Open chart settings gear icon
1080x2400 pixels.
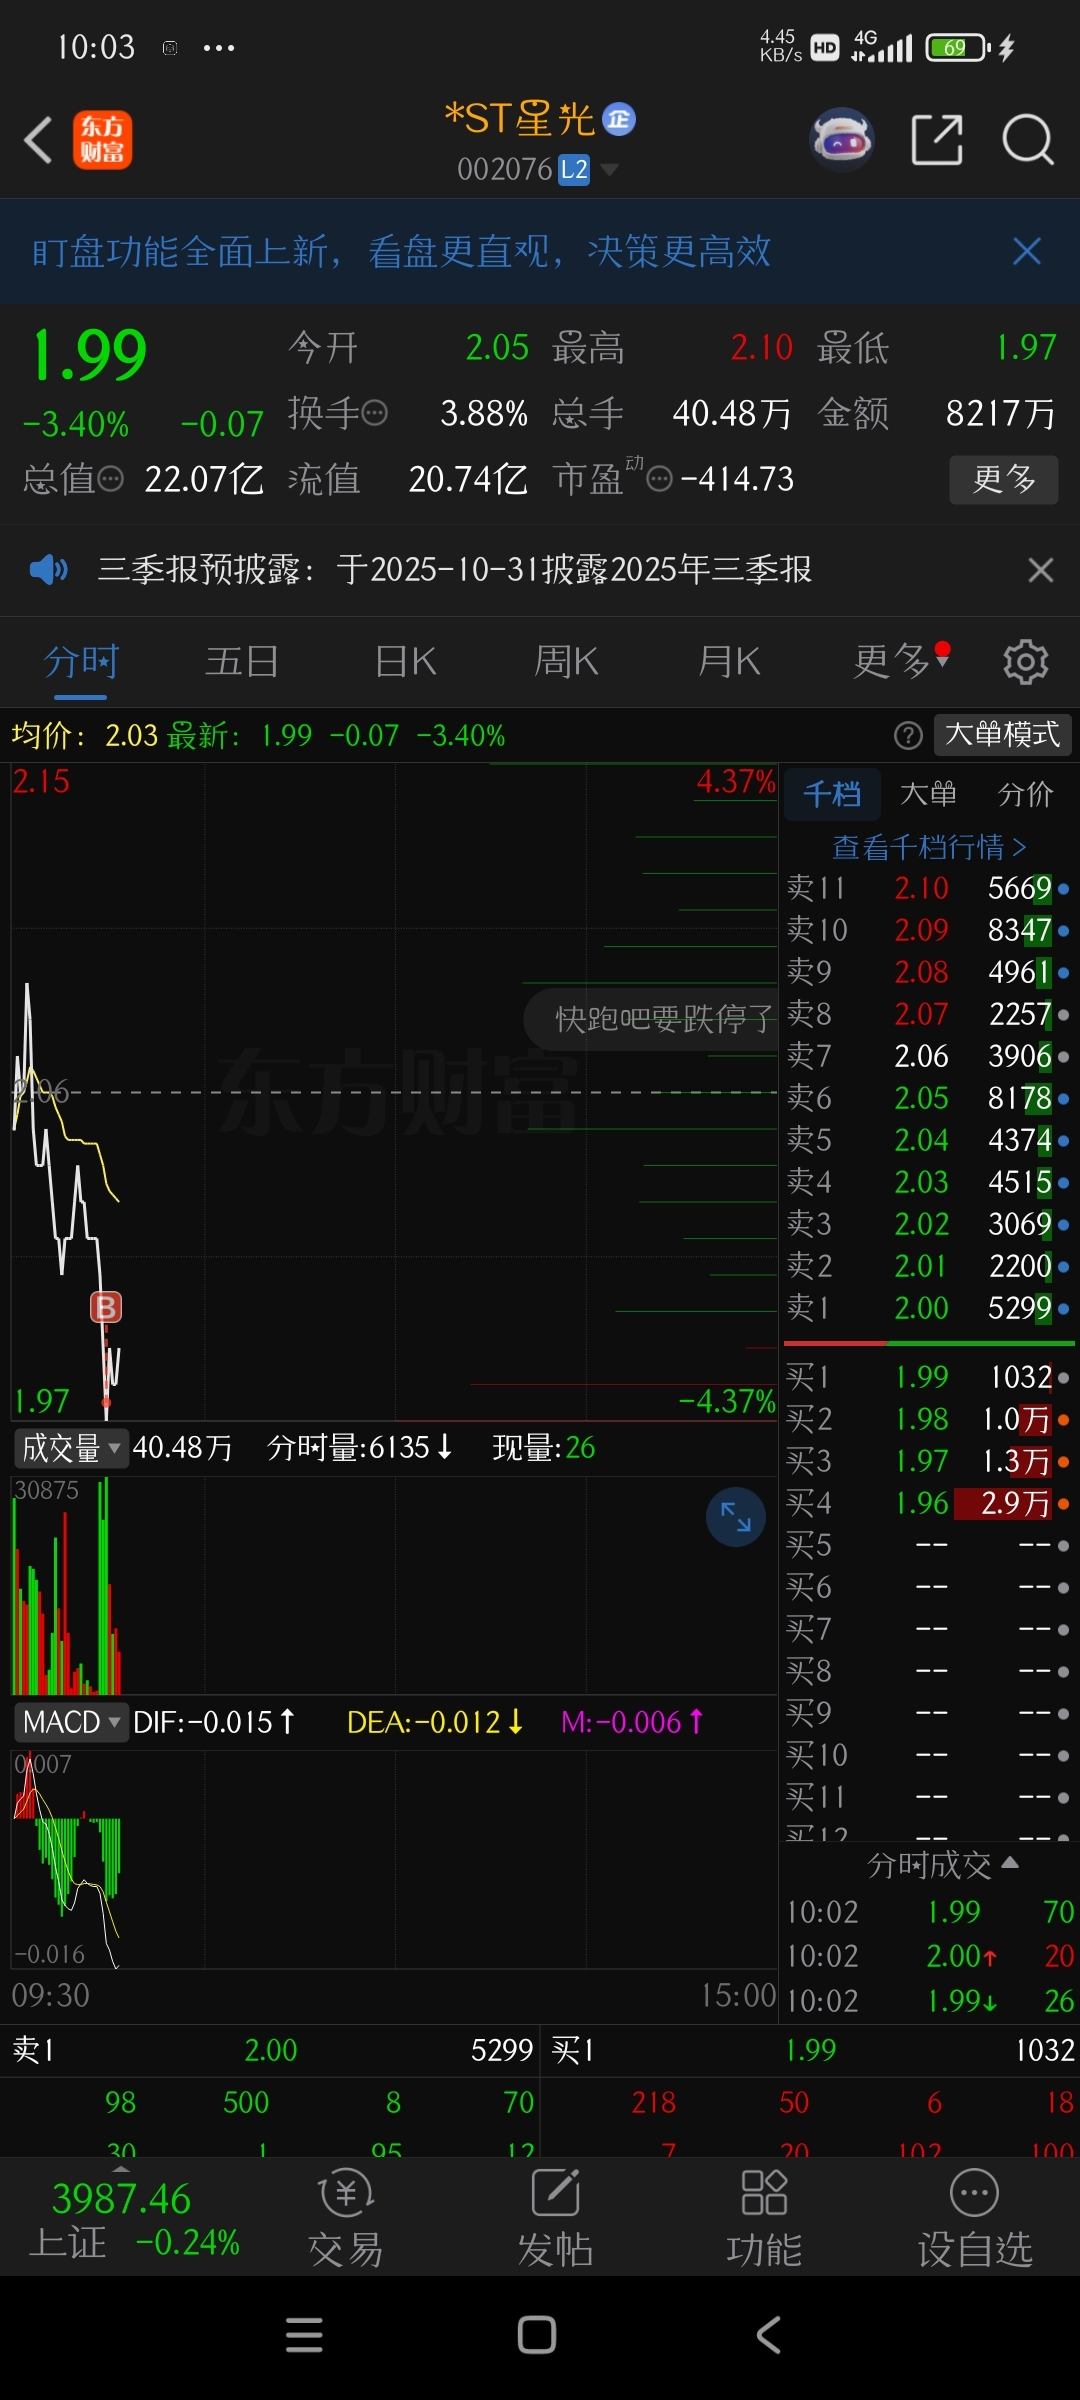(x=1025, y=662)
